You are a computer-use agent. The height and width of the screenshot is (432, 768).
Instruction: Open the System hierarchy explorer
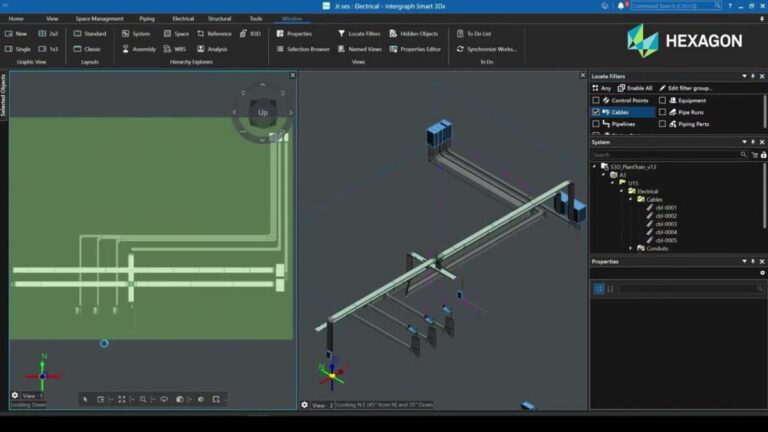[x=136, y=34]
